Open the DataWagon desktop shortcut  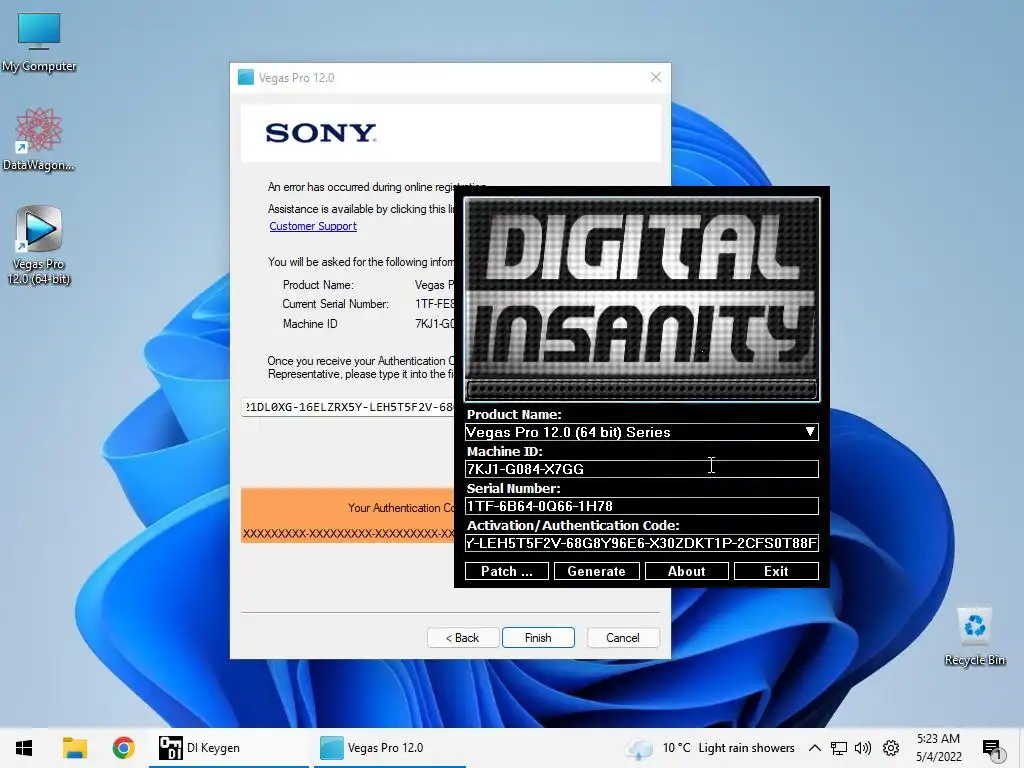[39, 140]
